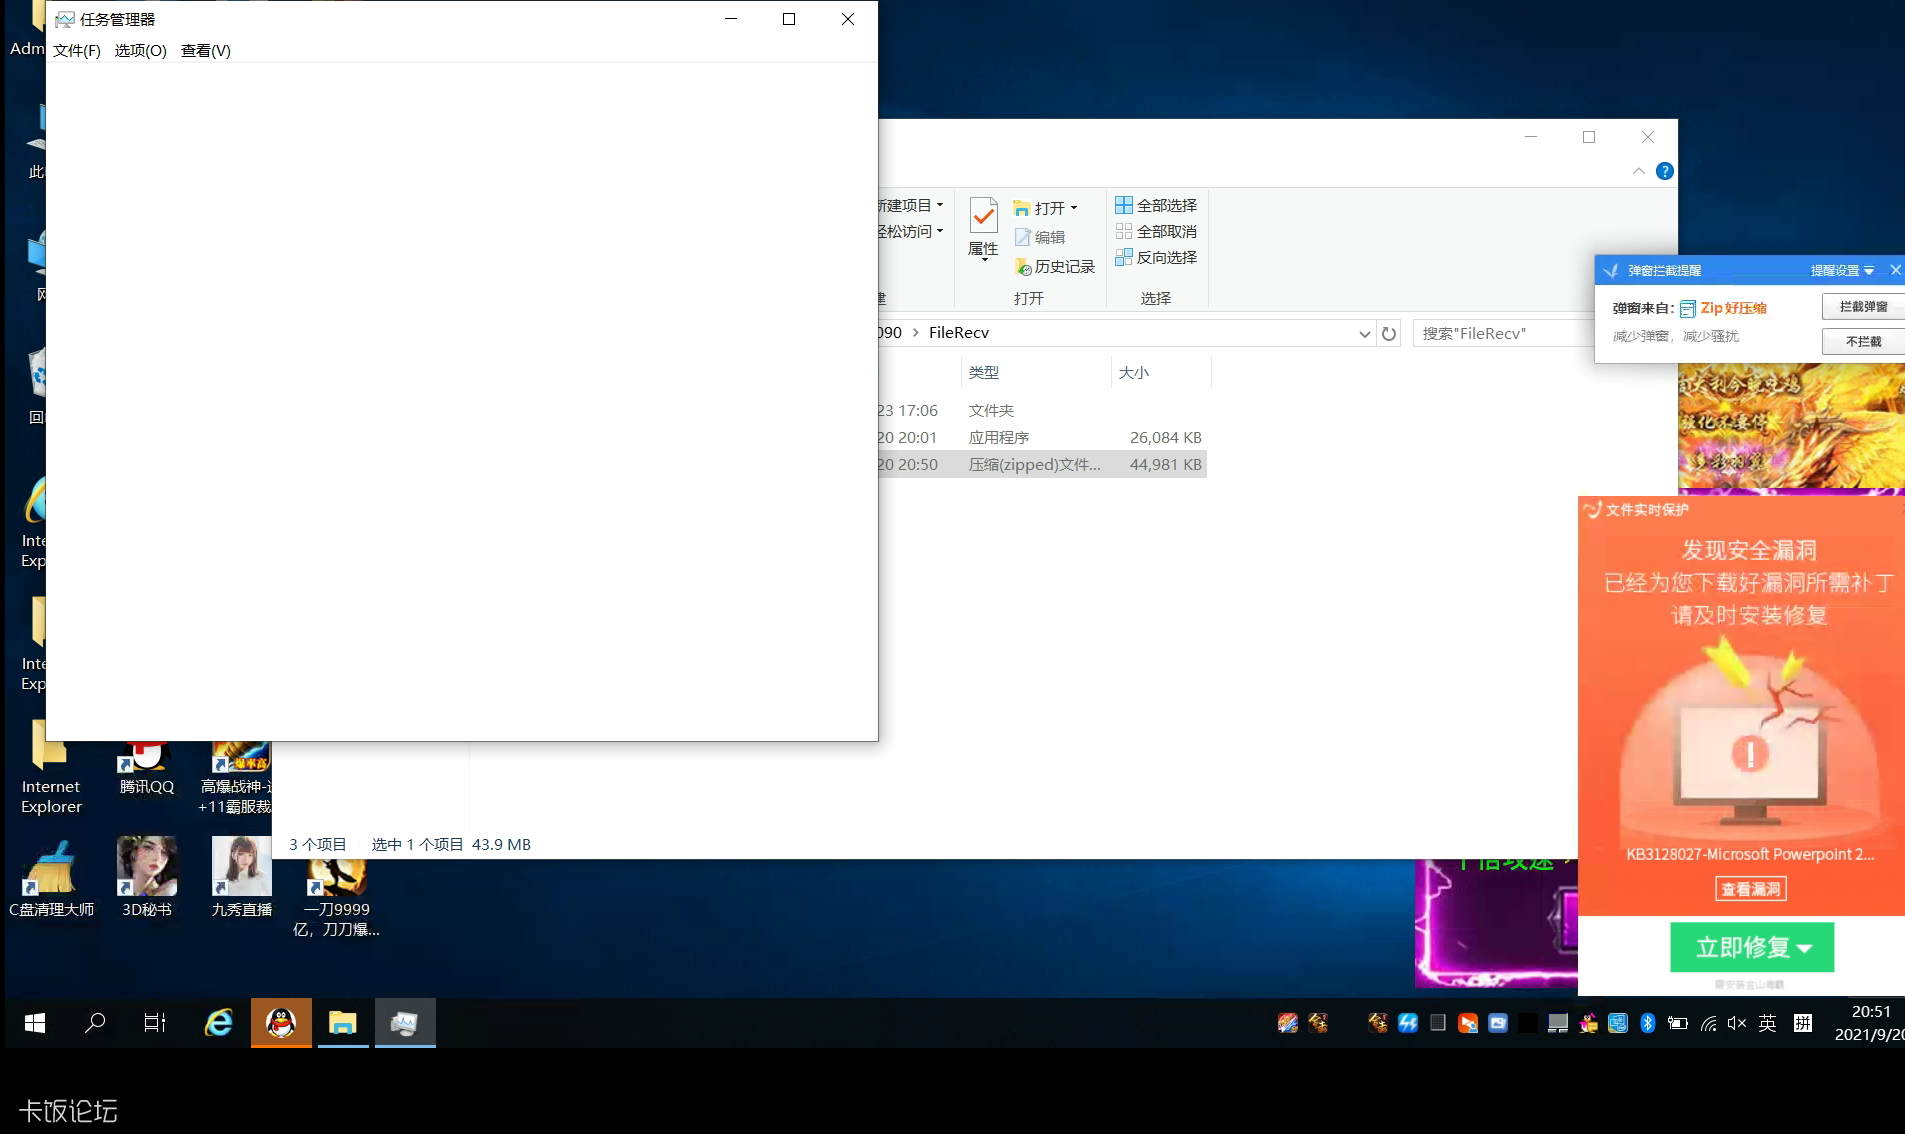Click the 属性 properties icon in Explorer ribbon
Viewport: 1905px width, 1134px height.
point(983,228)
